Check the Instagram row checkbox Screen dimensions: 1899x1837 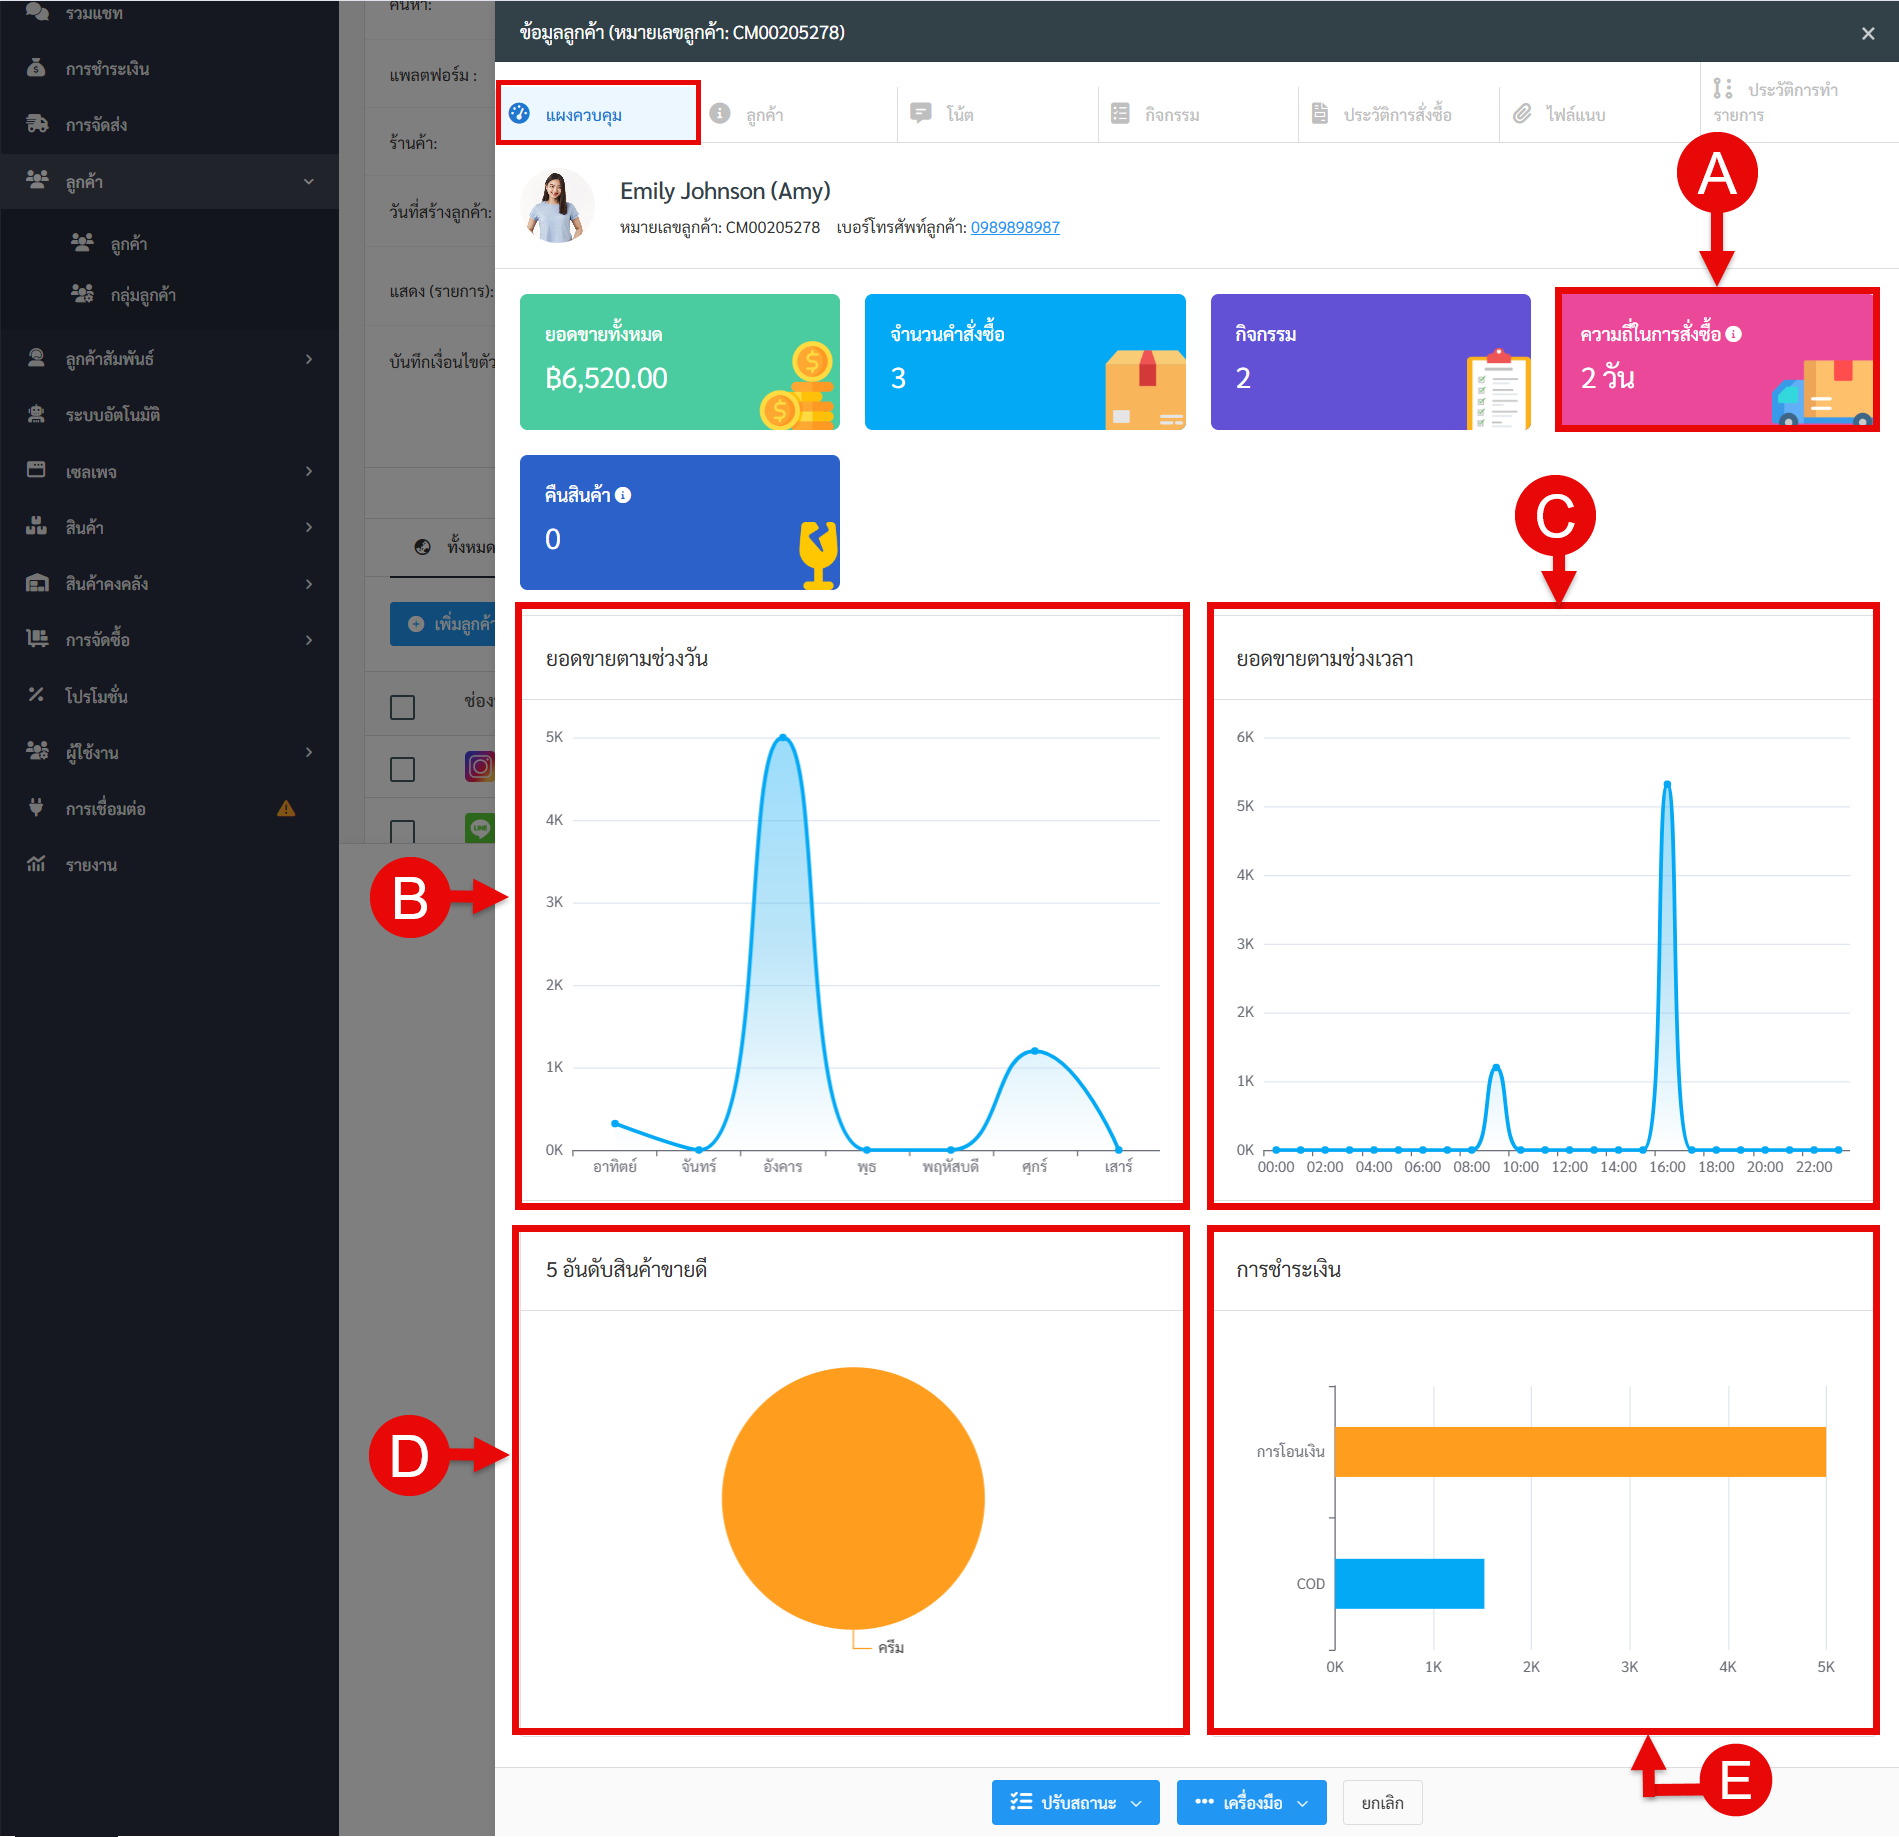pos(402,769)
